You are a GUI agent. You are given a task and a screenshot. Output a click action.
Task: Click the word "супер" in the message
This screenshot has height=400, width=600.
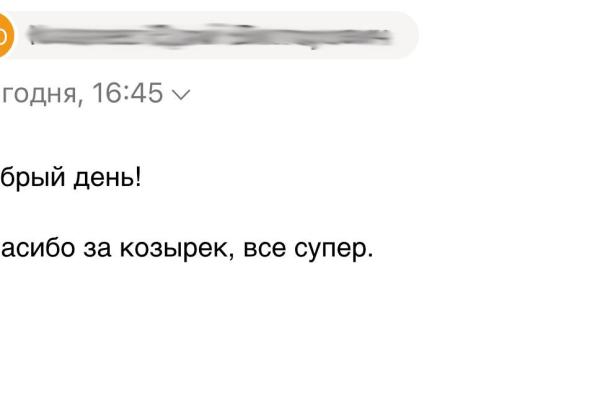coord(335,248)
